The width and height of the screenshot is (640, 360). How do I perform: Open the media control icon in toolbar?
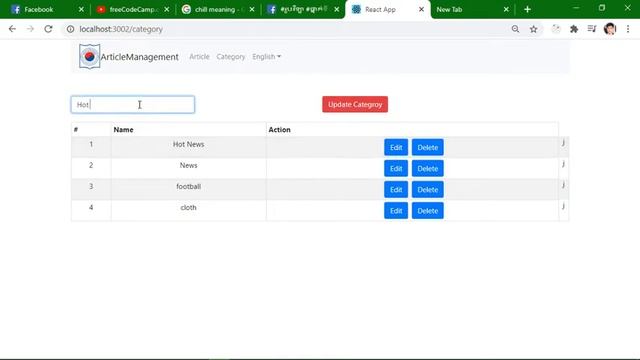tap(592, 29)
